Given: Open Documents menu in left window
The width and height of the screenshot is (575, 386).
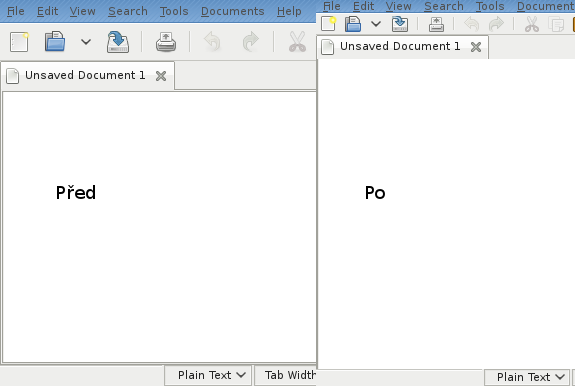Looking at the screenshot, I should [x=232, y=11].
